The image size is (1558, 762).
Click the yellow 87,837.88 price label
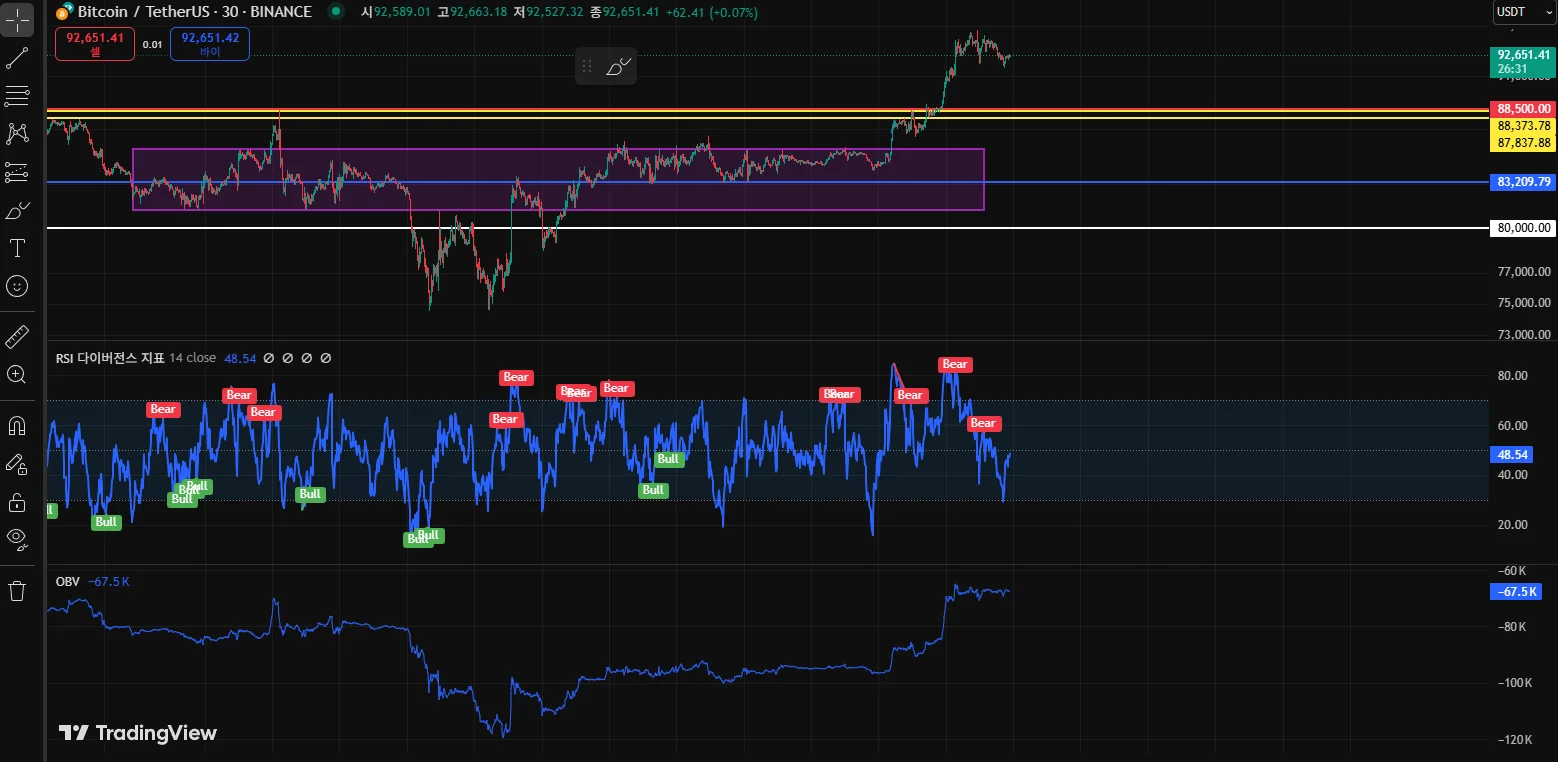[x=1524, y=143]
